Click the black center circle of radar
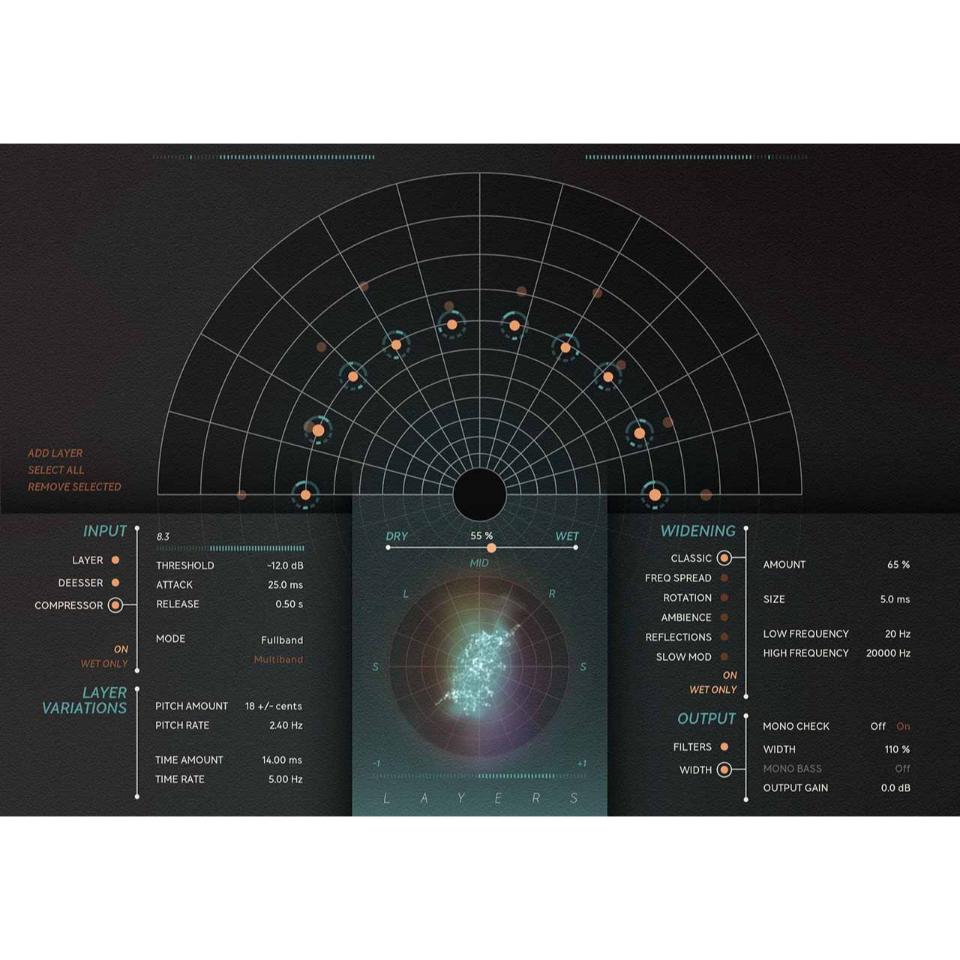Viewport: 960px width, 960px height. click(x=480, y=493)
